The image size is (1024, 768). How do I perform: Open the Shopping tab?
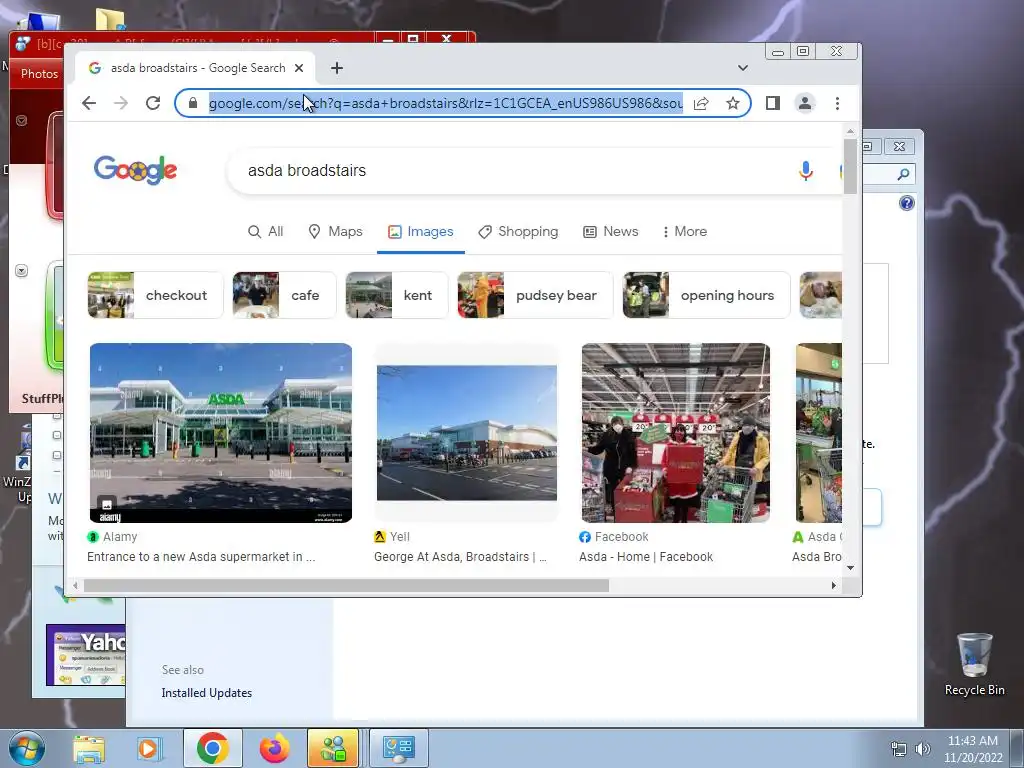click(x=519, y=231)
